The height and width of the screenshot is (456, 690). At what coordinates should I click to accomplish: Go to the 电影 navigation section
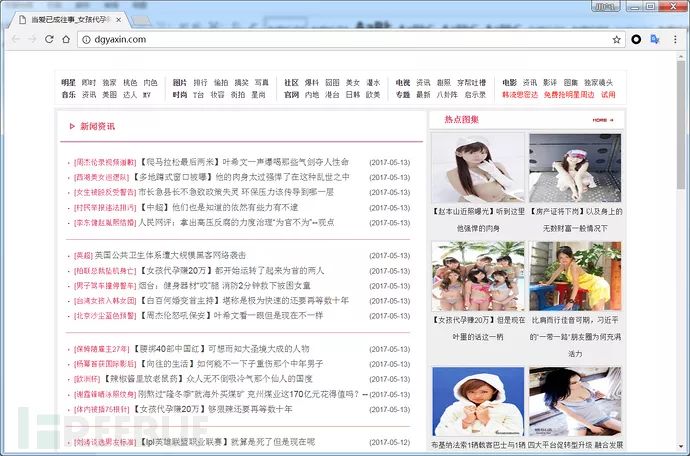510,83
